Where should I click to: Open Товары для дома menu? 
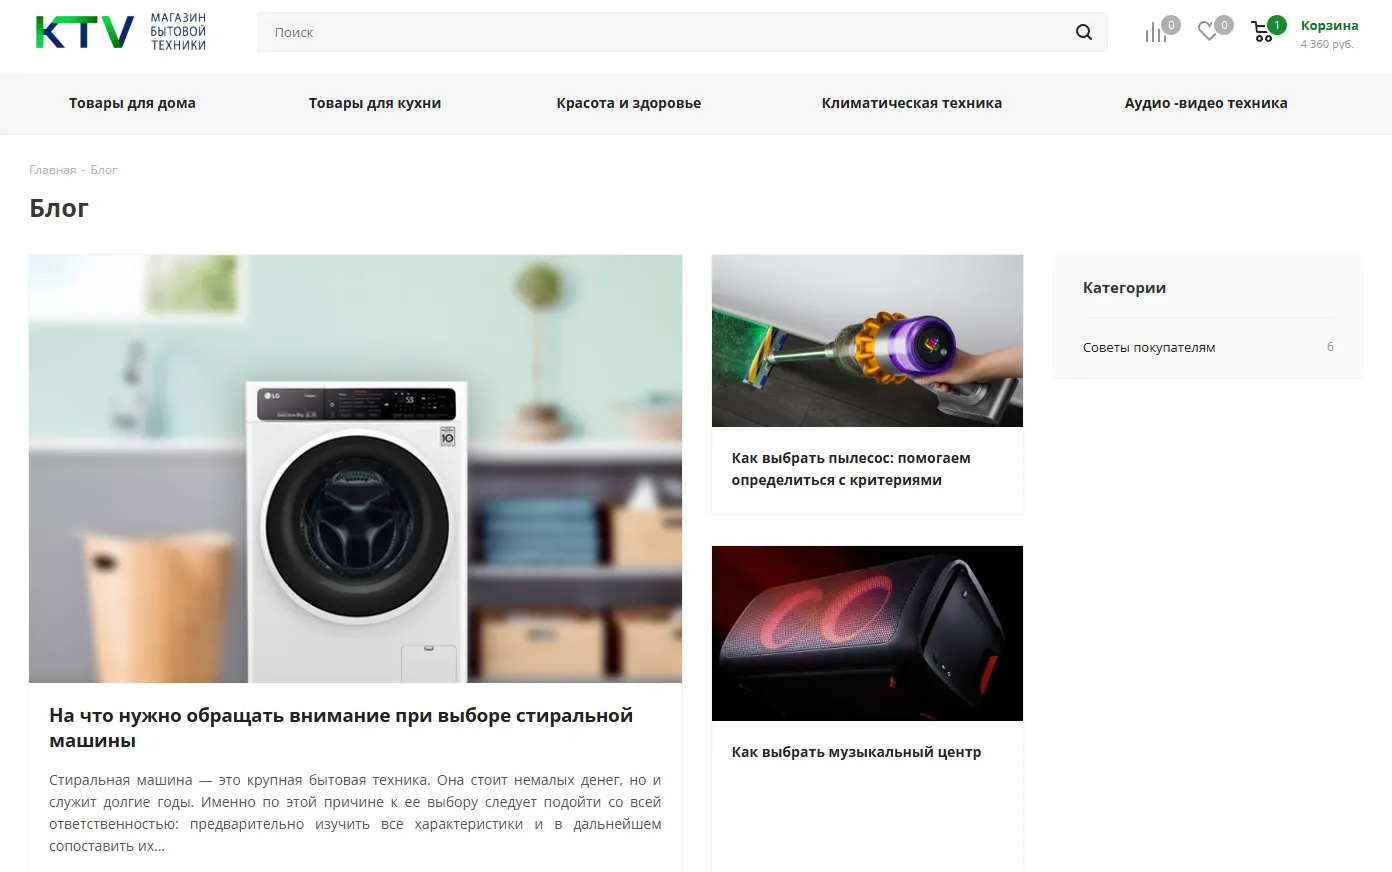132,103
